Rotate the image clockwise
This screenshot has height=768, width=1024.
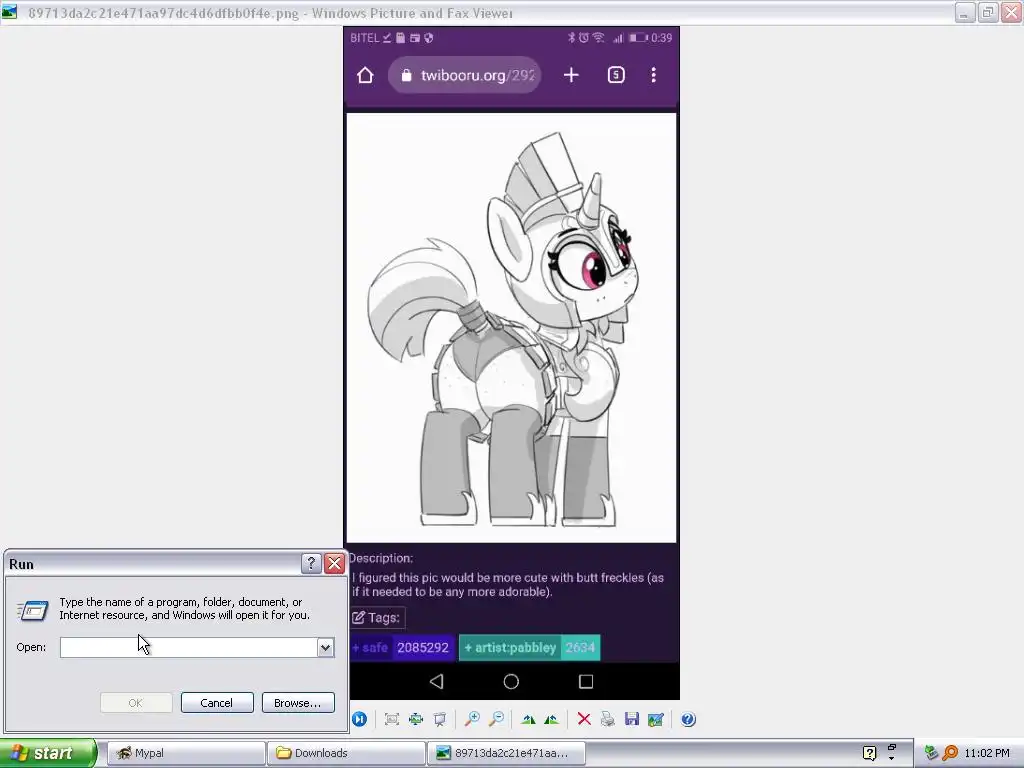pos(528,719)
